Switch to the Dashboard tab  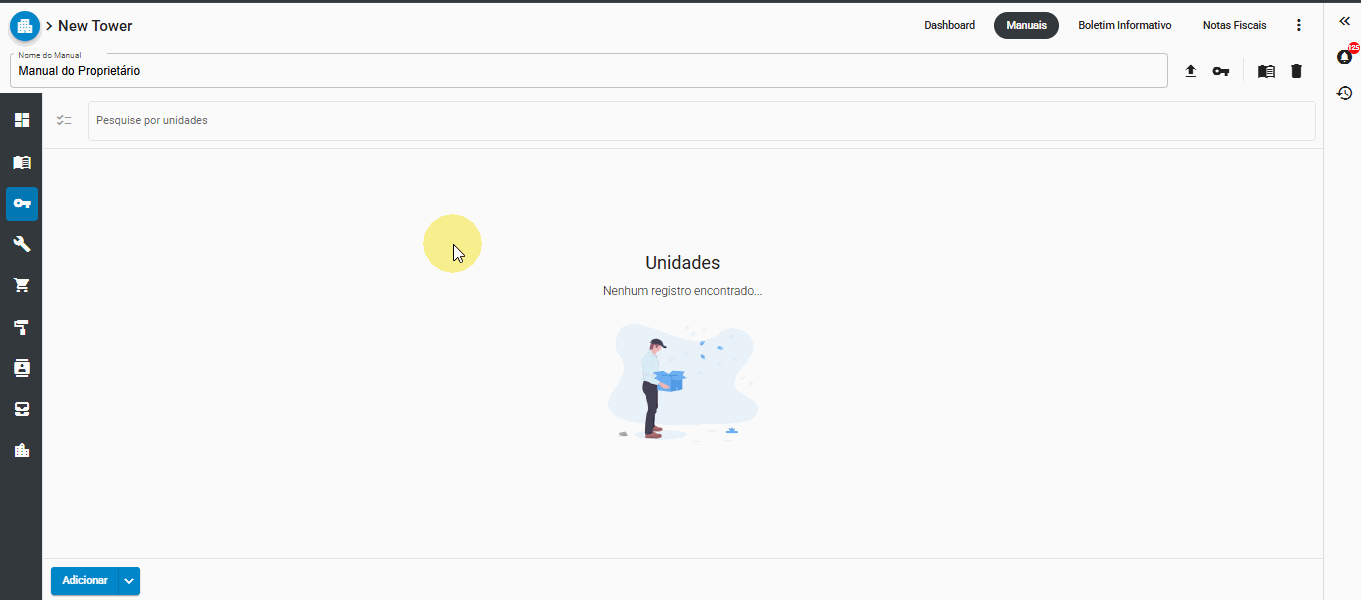click(949, 25)
